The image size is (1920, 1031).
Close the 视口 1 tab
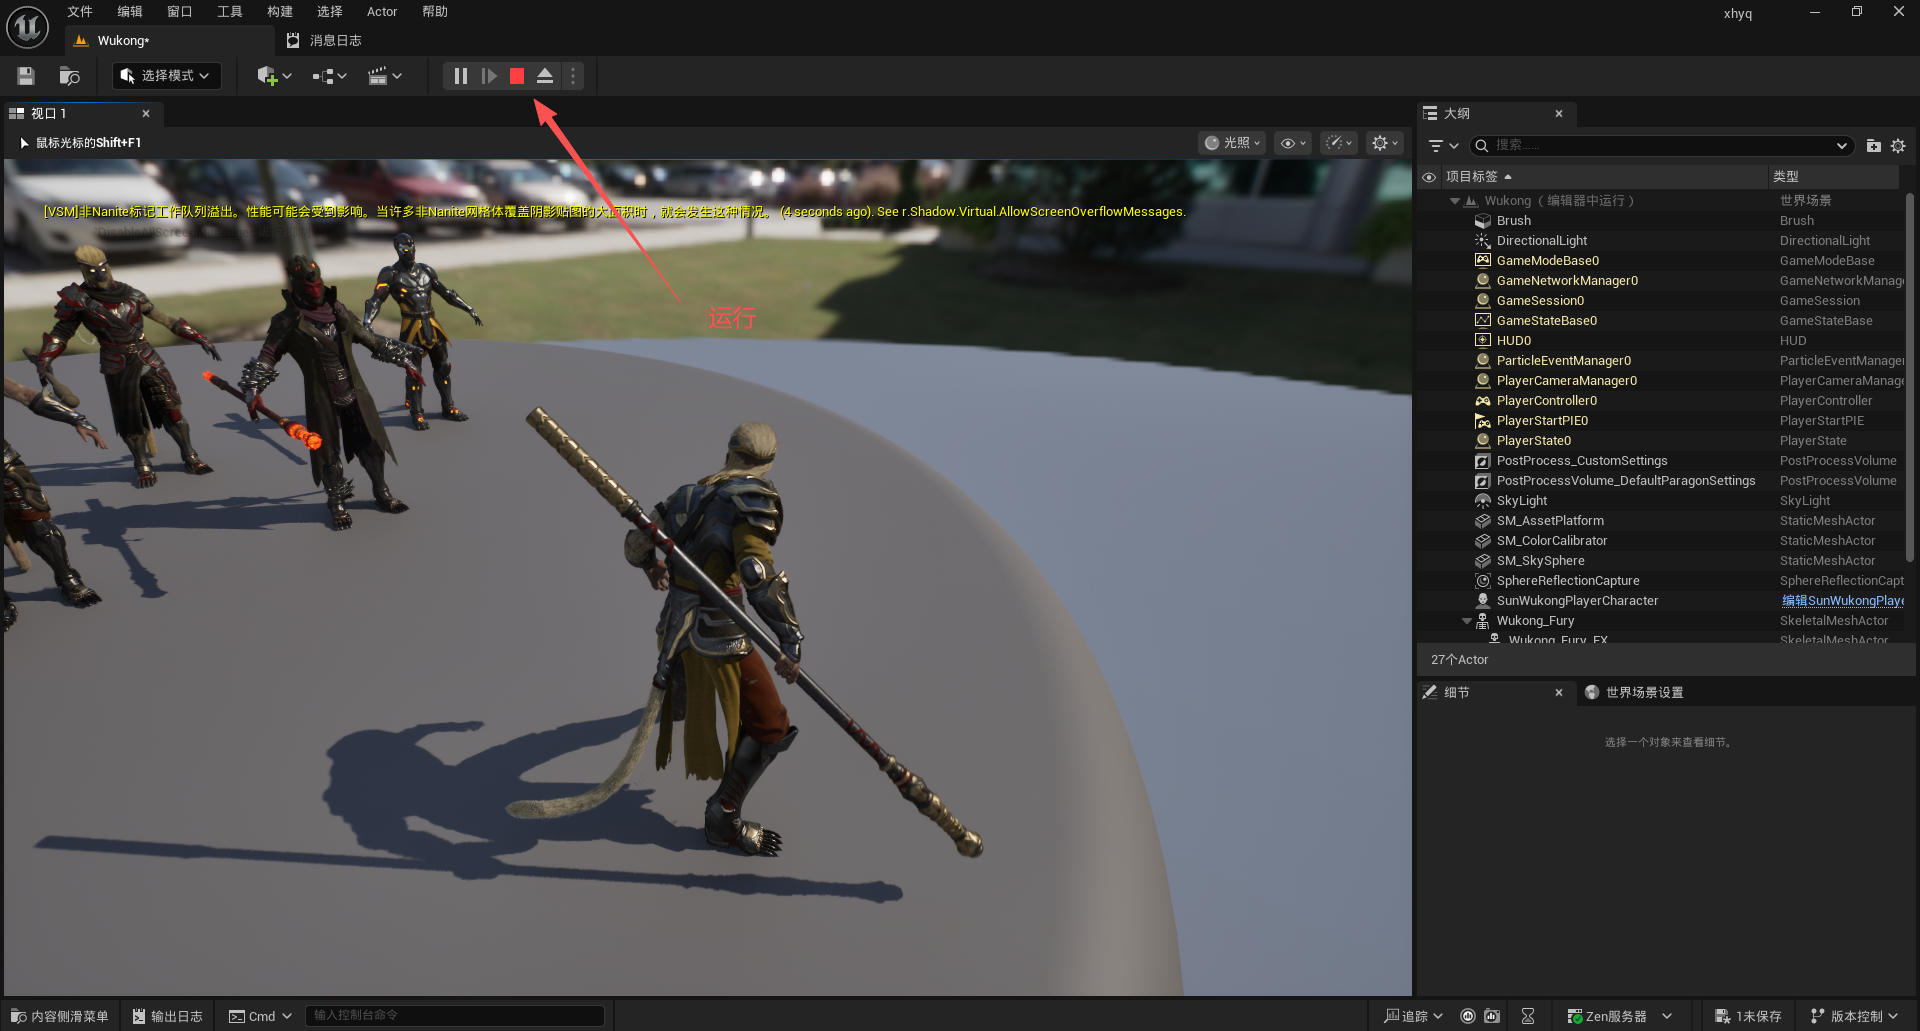coord(146,114)
